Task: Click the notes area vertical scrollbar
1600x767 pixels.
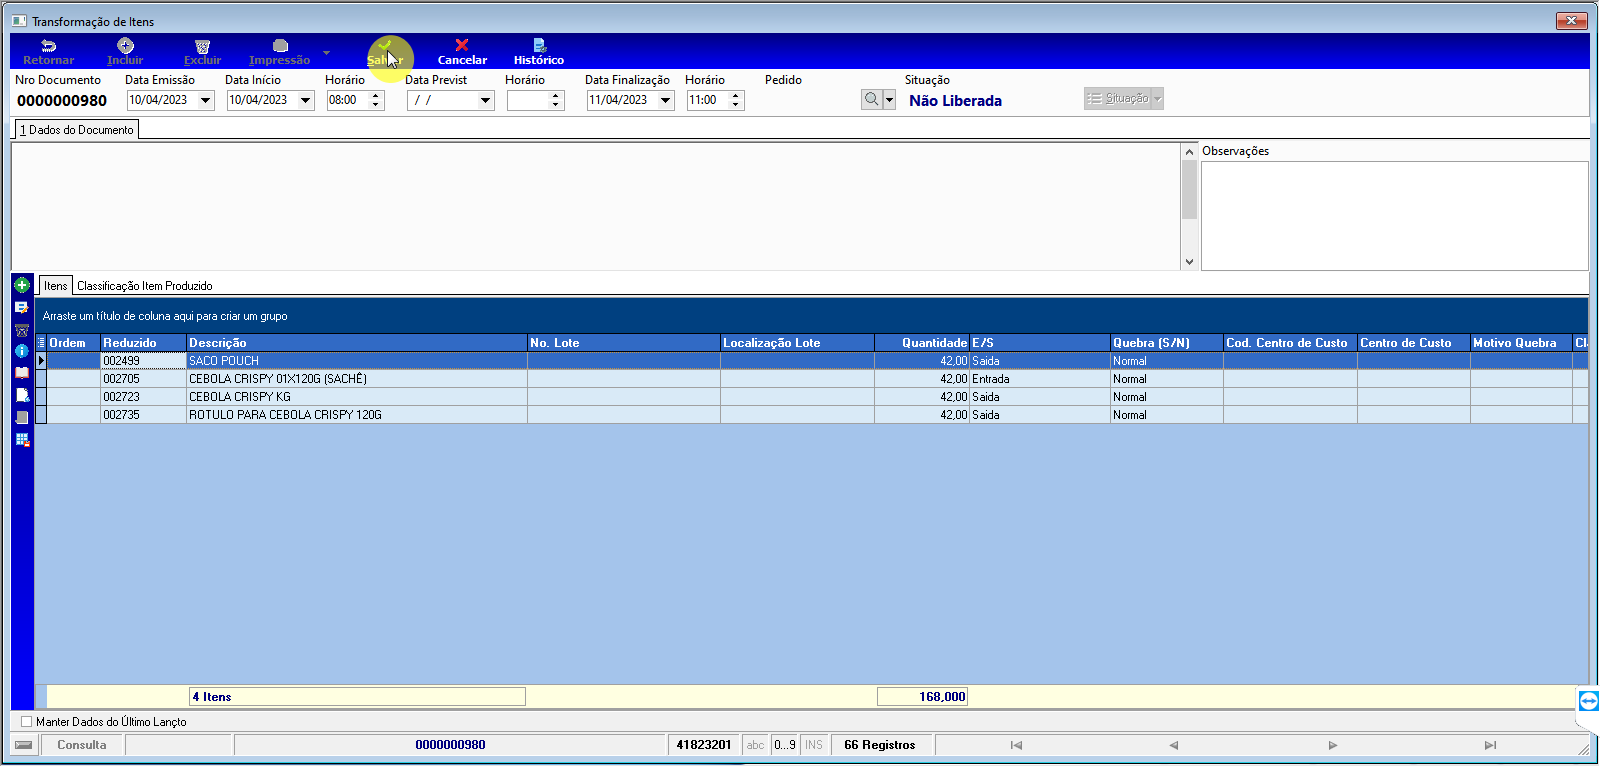Action: 1189,206
